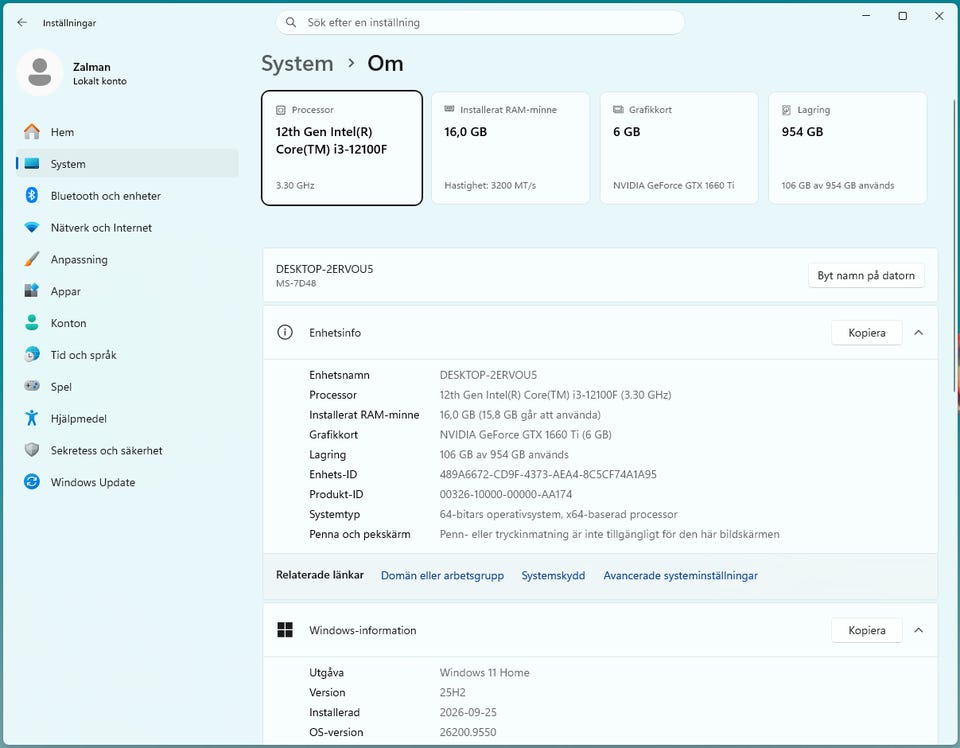
Task: Click the Installerad date 2026-09-25
Action: tap(468, 712)
